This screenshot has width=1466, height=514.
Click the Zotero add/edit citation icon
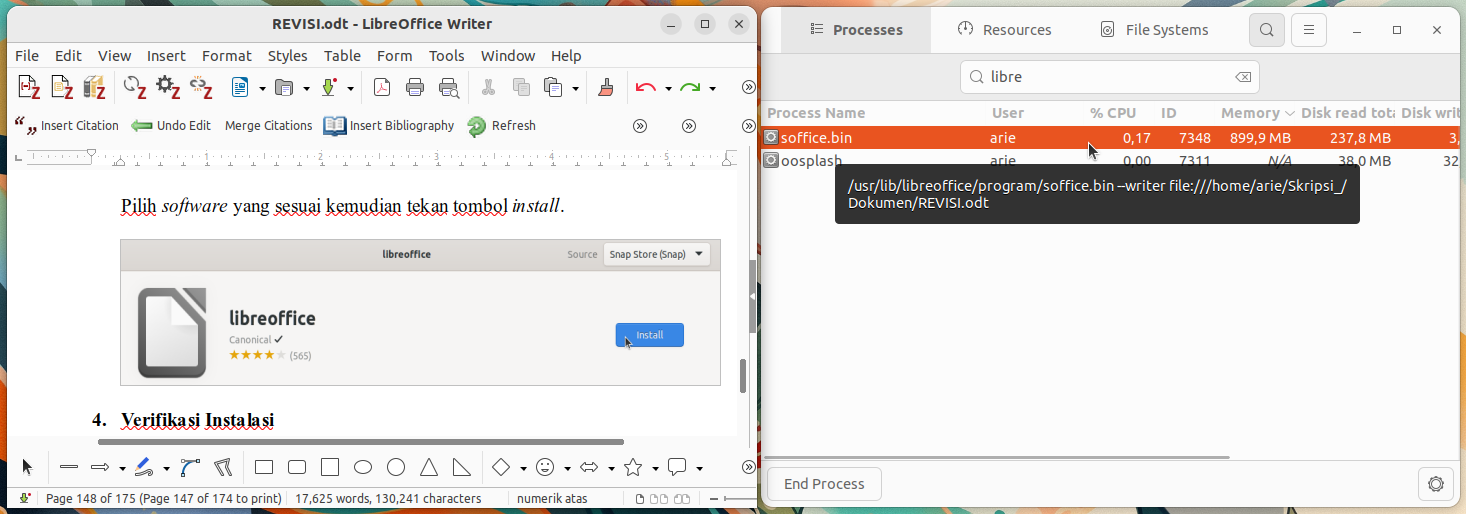(29, 88)
